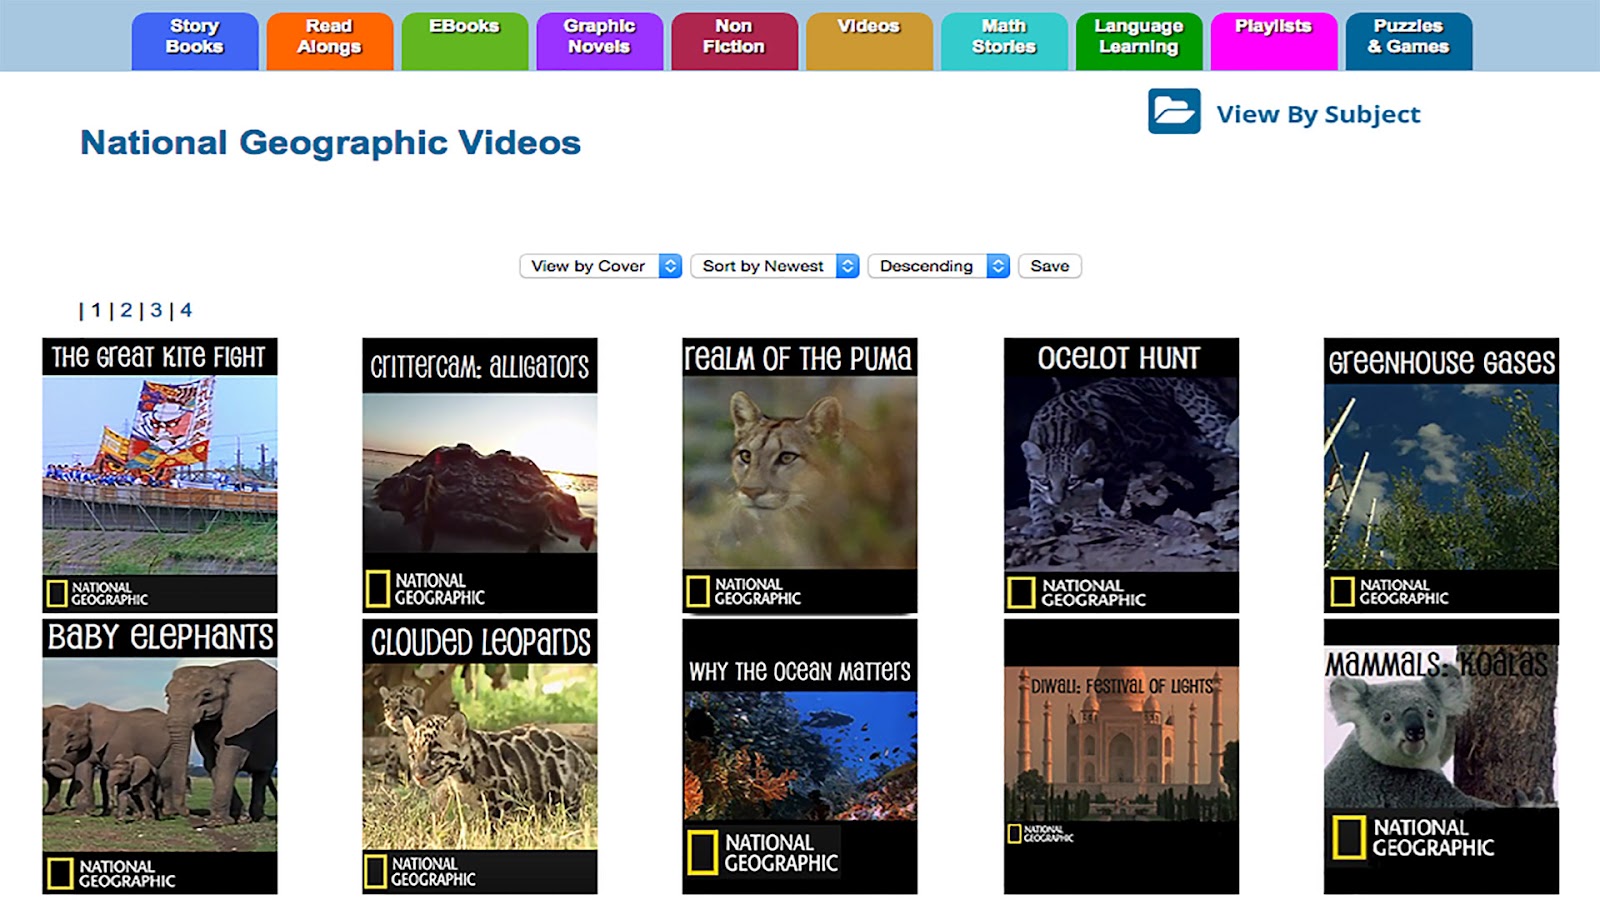
Task: Switch to the Read Alongs tab
Action: 329,41
